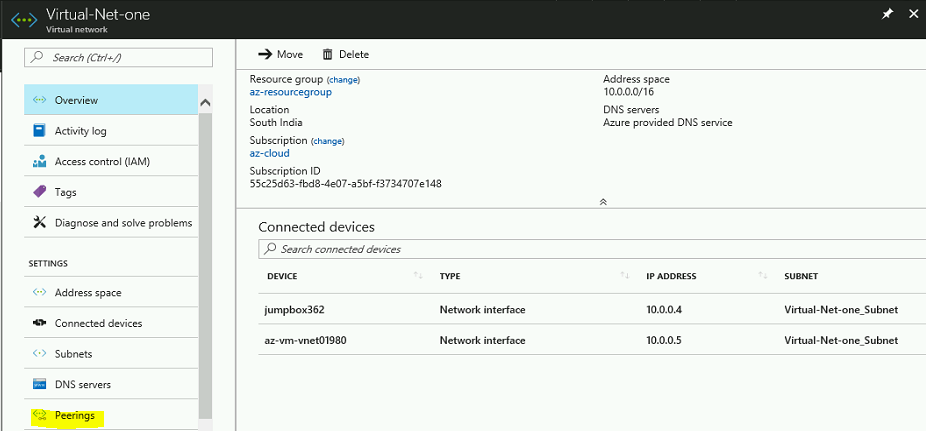The height and width of the screenshot is (431, 926).
Task: Pin the Virtual-Net-one blade
Action: point(887,14)
